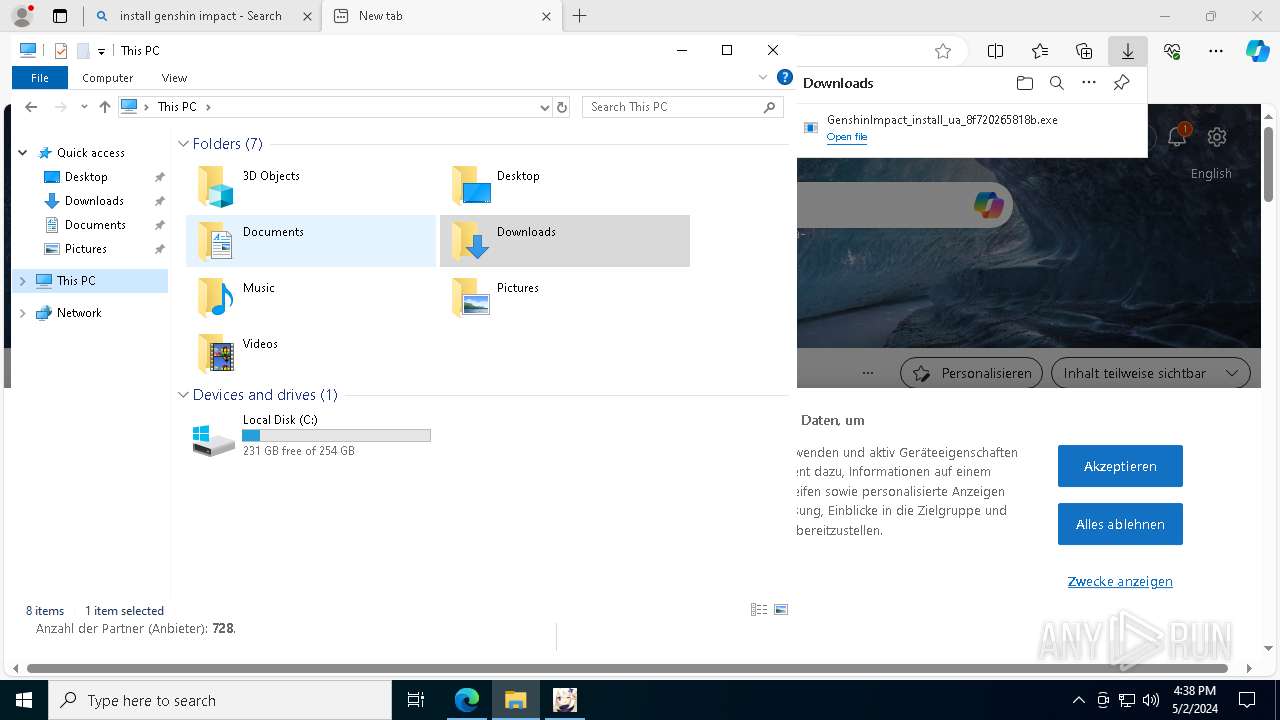Open the tab actions menu icon in Edge

click(60, 16)
